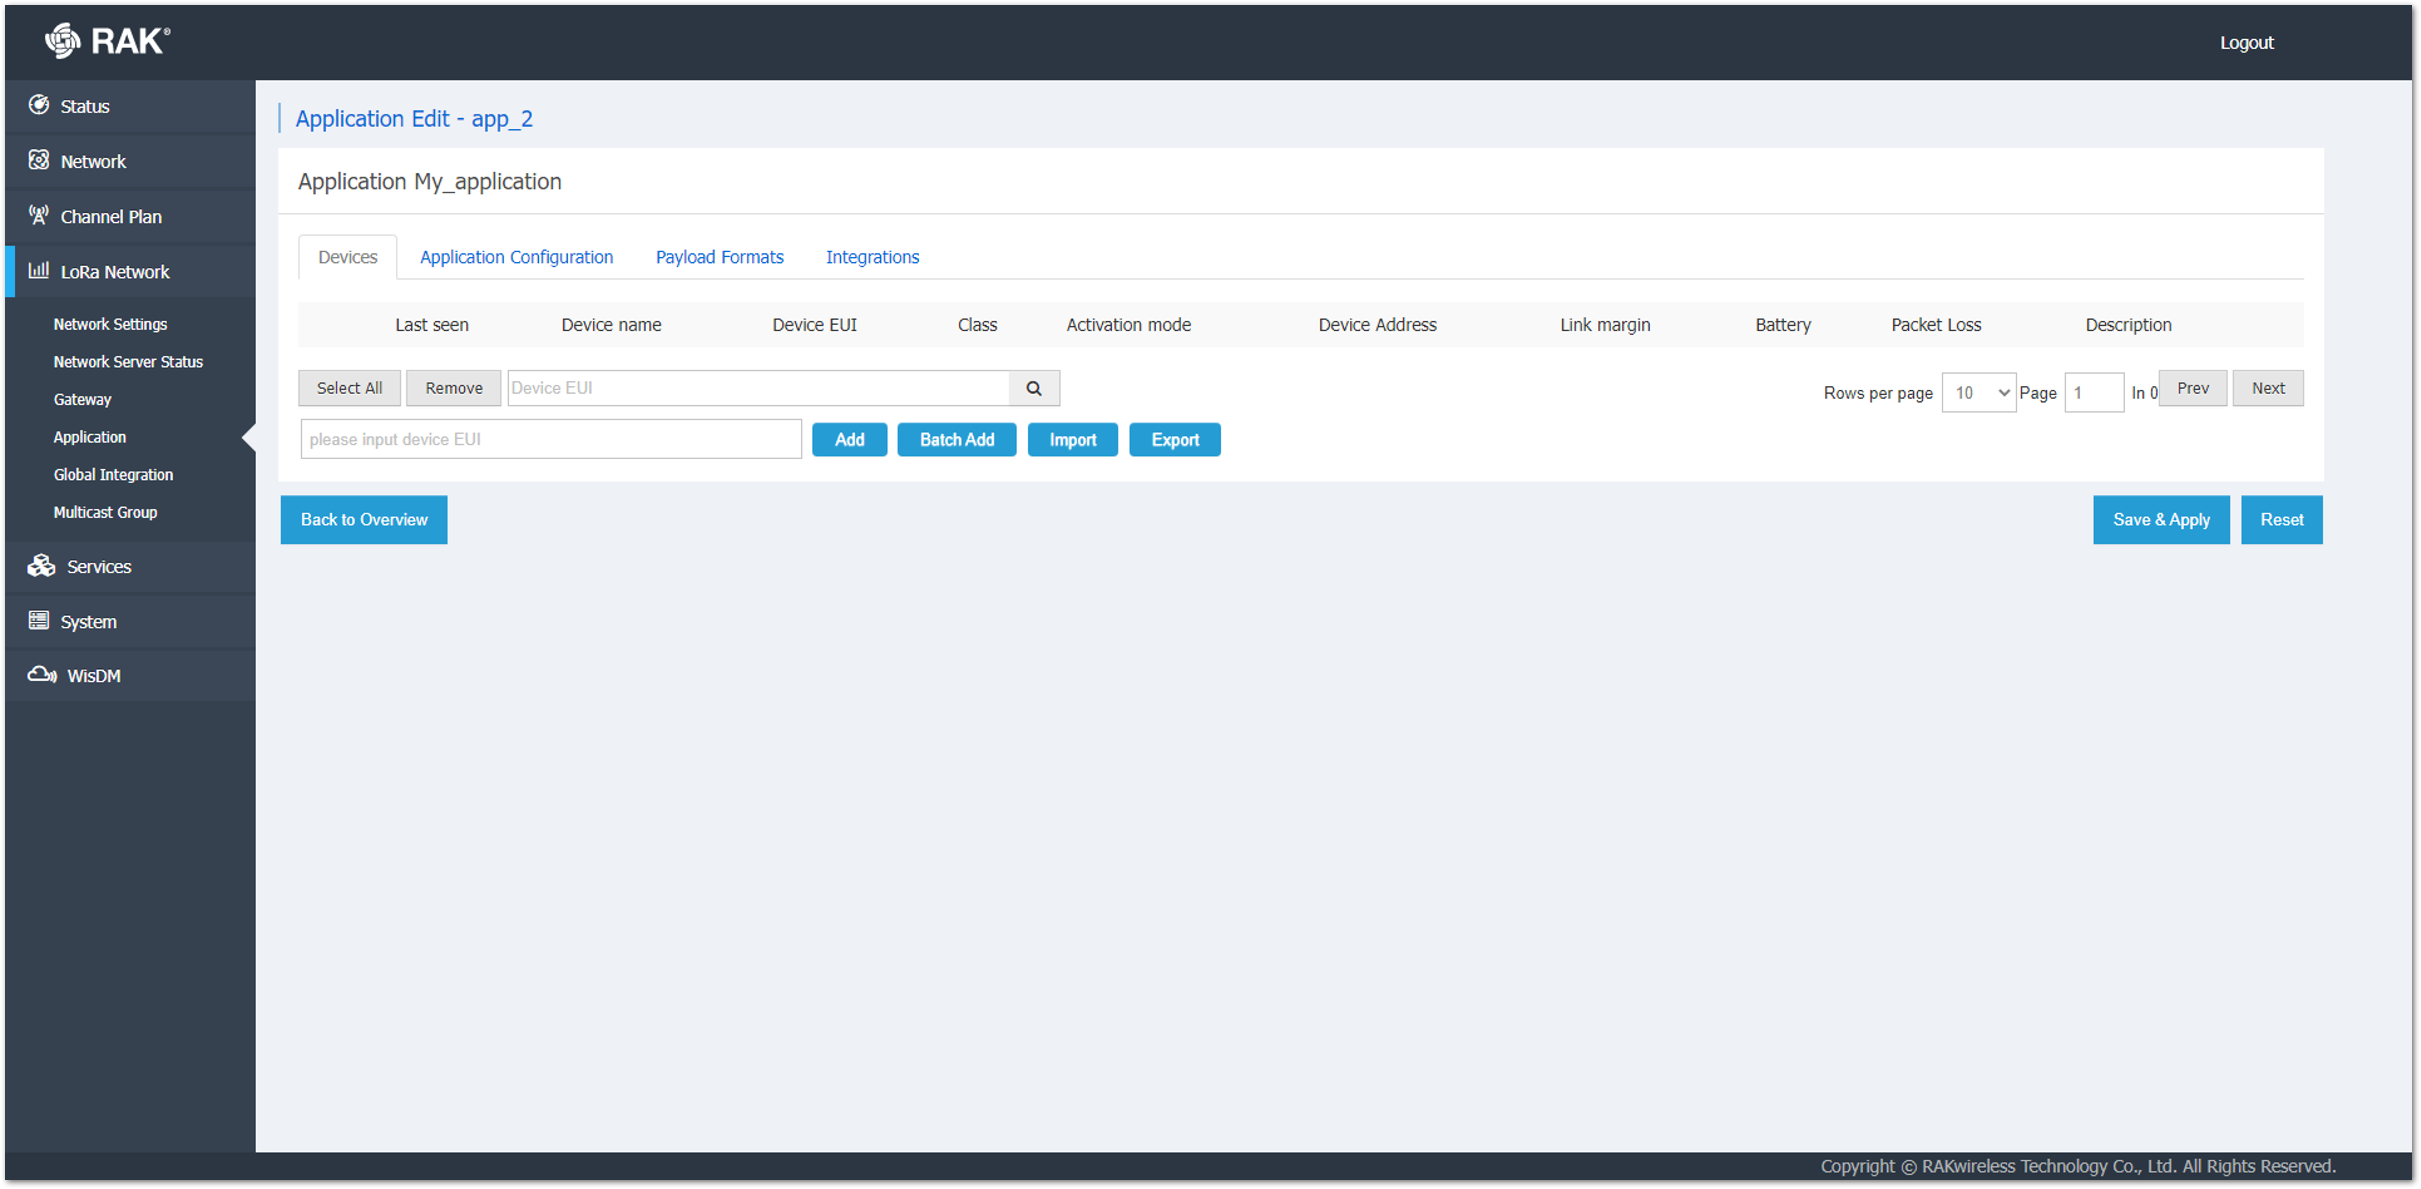Image resolution: width=2421 pixels, height=1189 pixels.
Task: Click the LoRa Network bar-chart icon
Action: (x=39, y=270)
